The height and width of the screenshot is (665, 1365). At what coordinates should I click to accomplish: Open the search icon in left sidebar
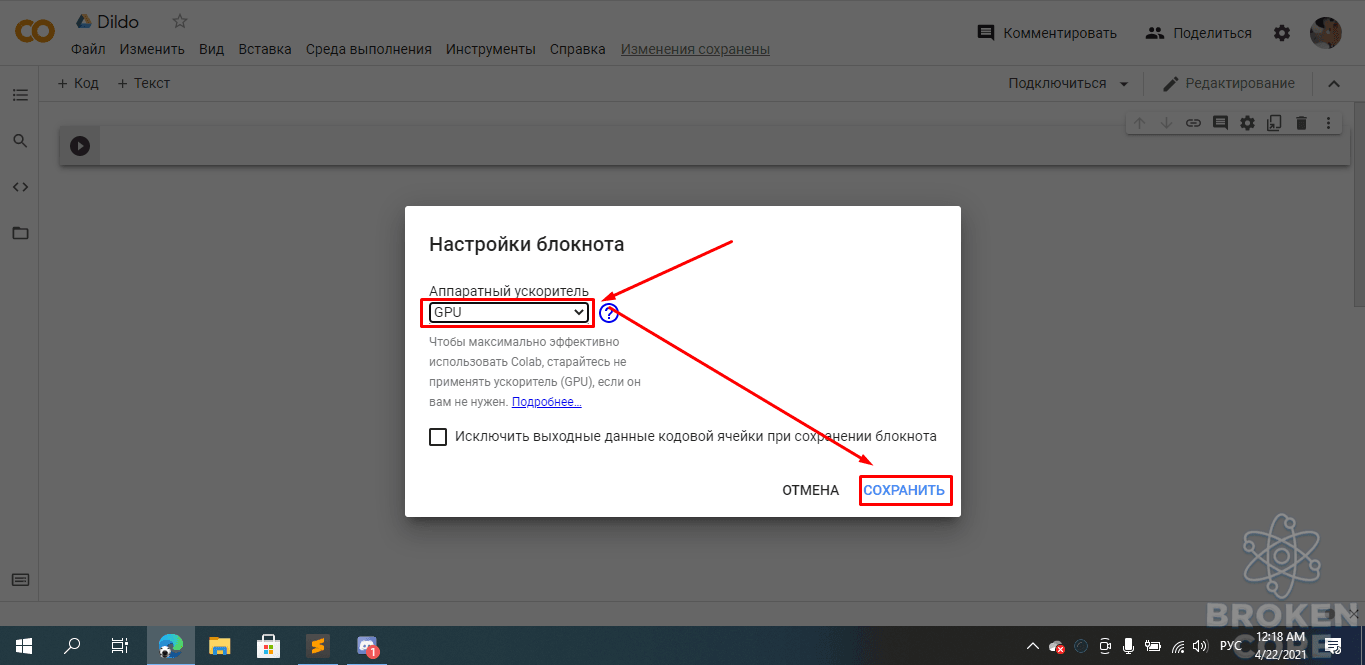pos(20,141)
